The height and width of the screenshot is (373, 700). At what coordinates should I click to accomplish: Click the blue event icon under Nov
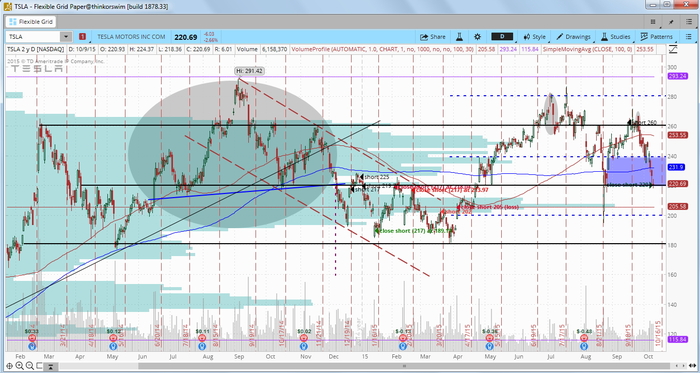(x=304, y=346)
